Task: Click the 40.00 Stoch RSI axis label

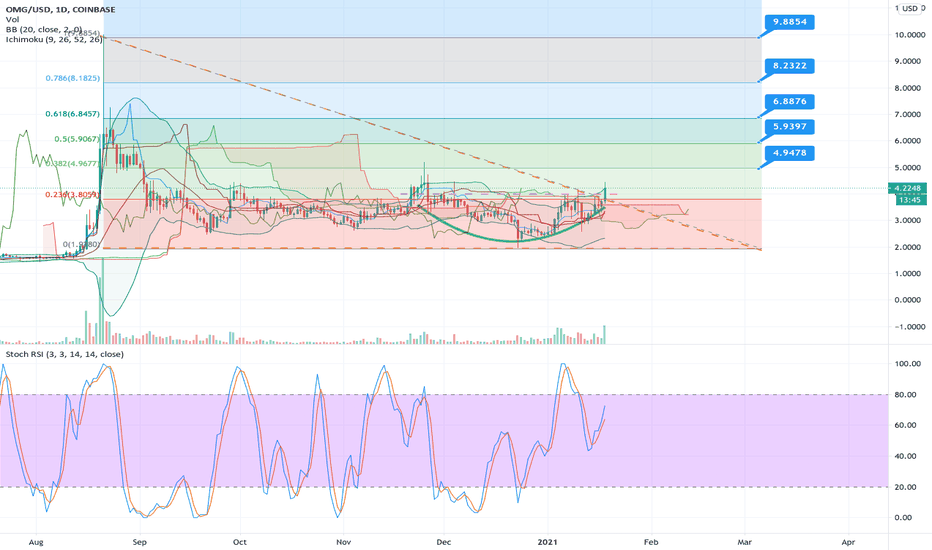Action: click(x=903, y=456)
